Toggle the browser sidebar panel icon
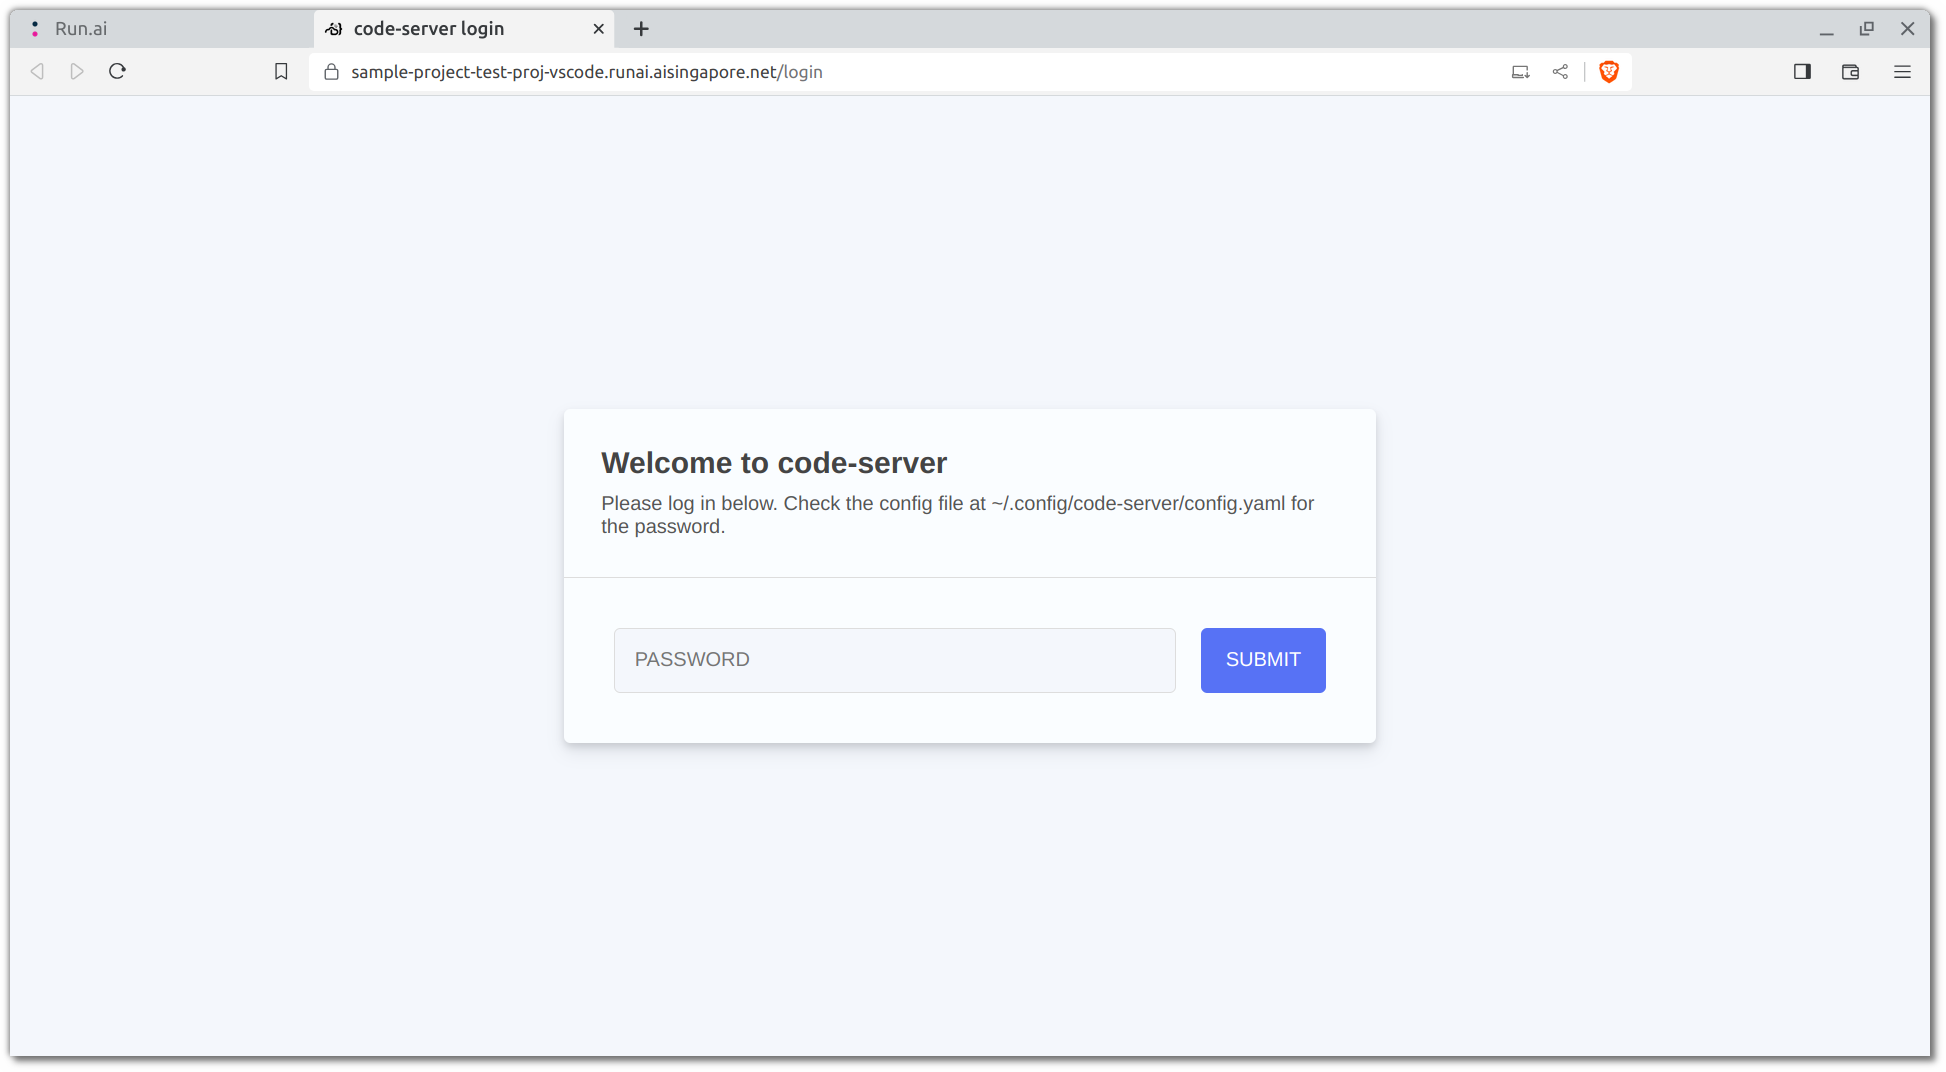The height and width of the screenshot is (1072, 1946). tap(1802, 72)
